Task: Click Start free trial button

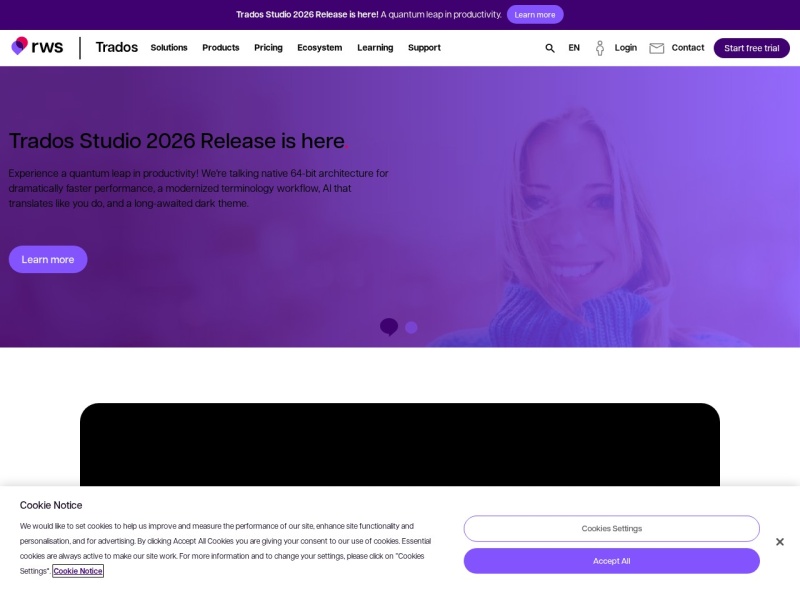Action: tap(752, 48)
